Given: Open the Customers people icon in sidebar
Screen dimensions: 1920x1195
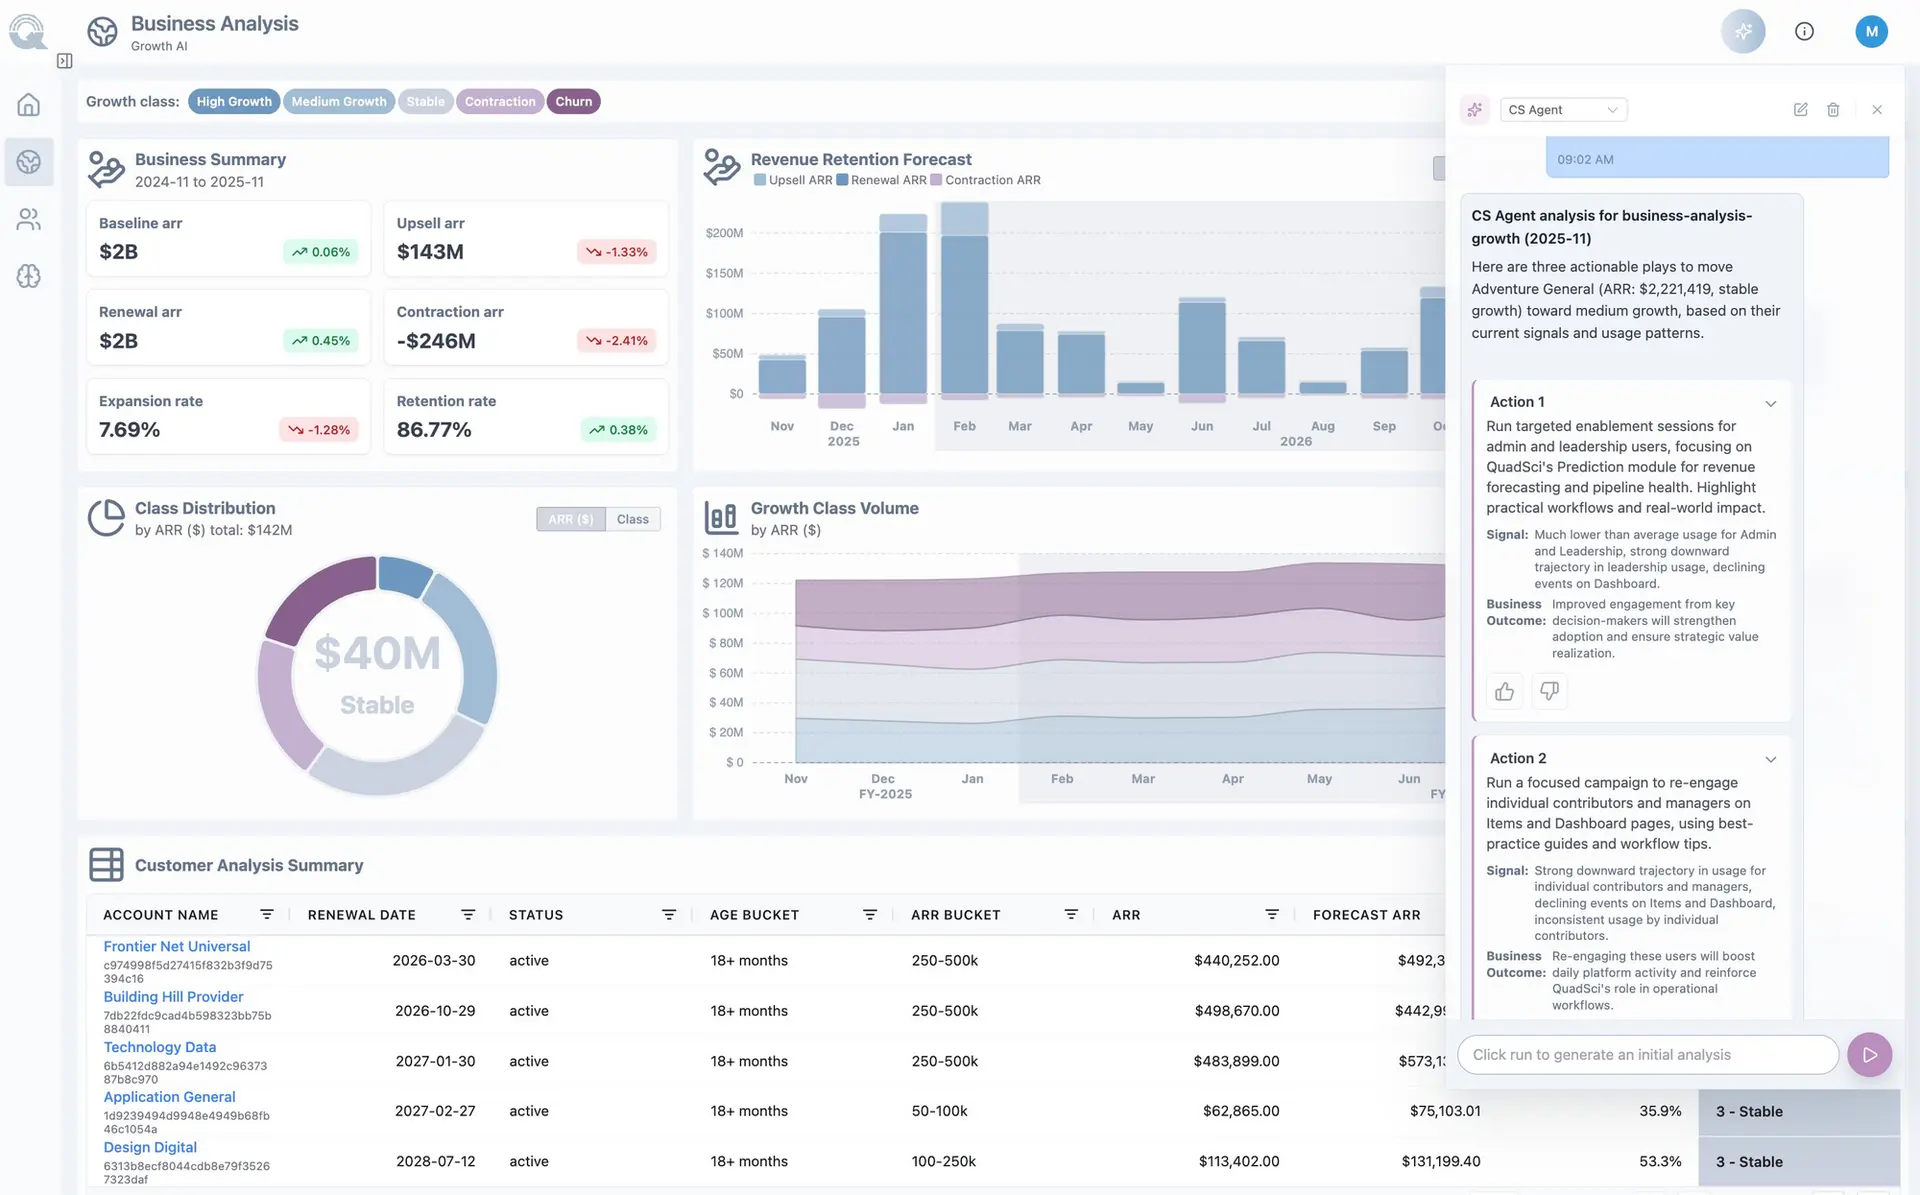Looking at the screenshot, I should pos(29,219).
